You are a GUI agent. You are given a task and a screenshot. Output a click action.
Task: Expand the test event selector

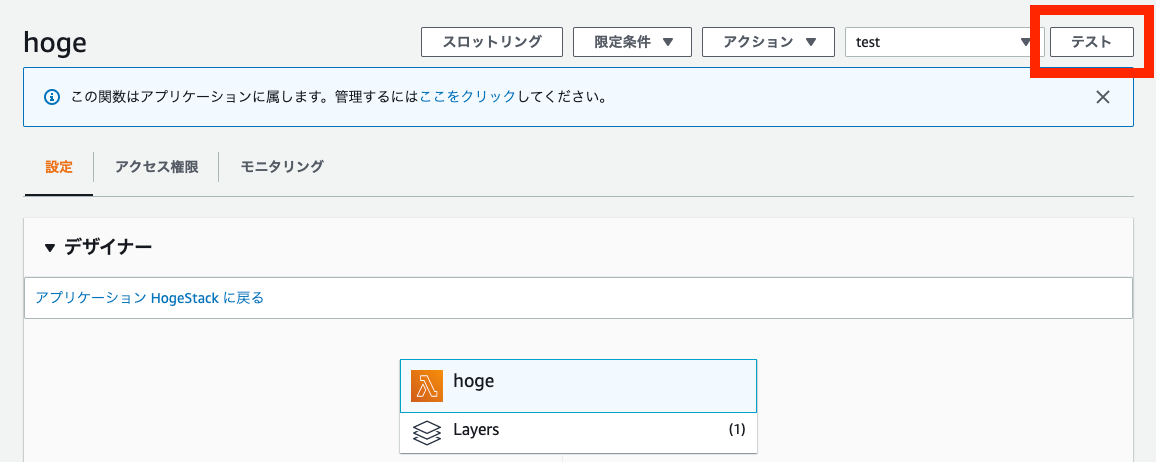pos(940,42)
